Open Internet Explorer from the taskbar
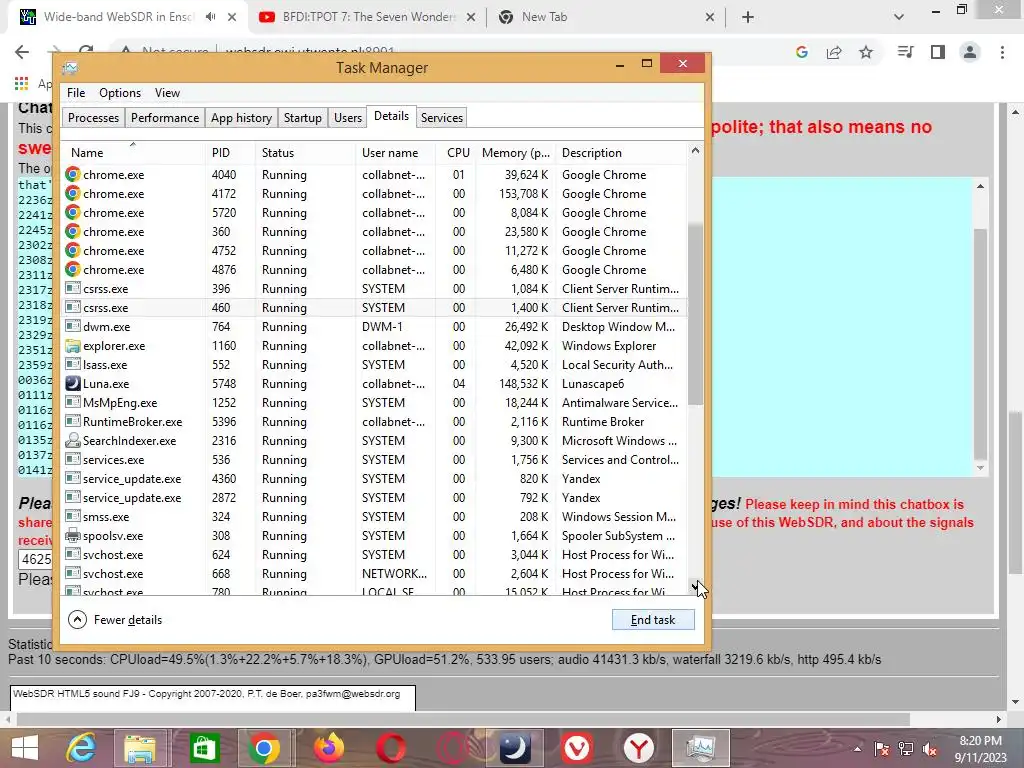Viewport: 1024px width, 768px height. coord(81,748)
